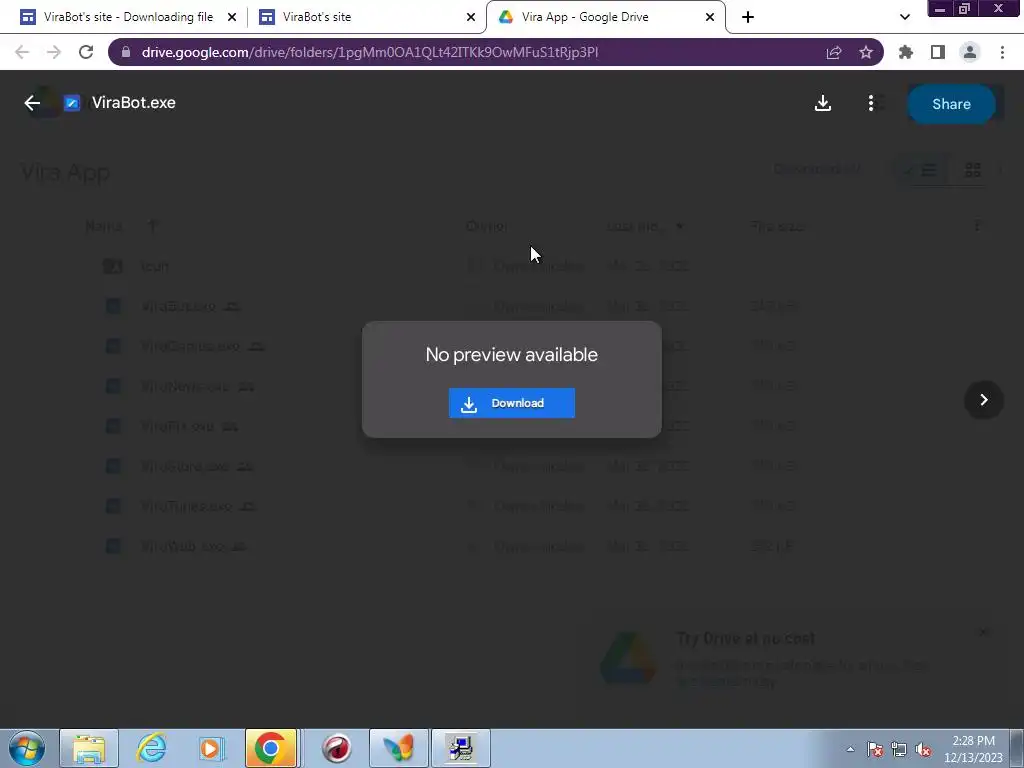This screenshot has height=768, width=1024.
Task: Close the Vira App Google Drive tab
Action: click(x=710, y=18)
